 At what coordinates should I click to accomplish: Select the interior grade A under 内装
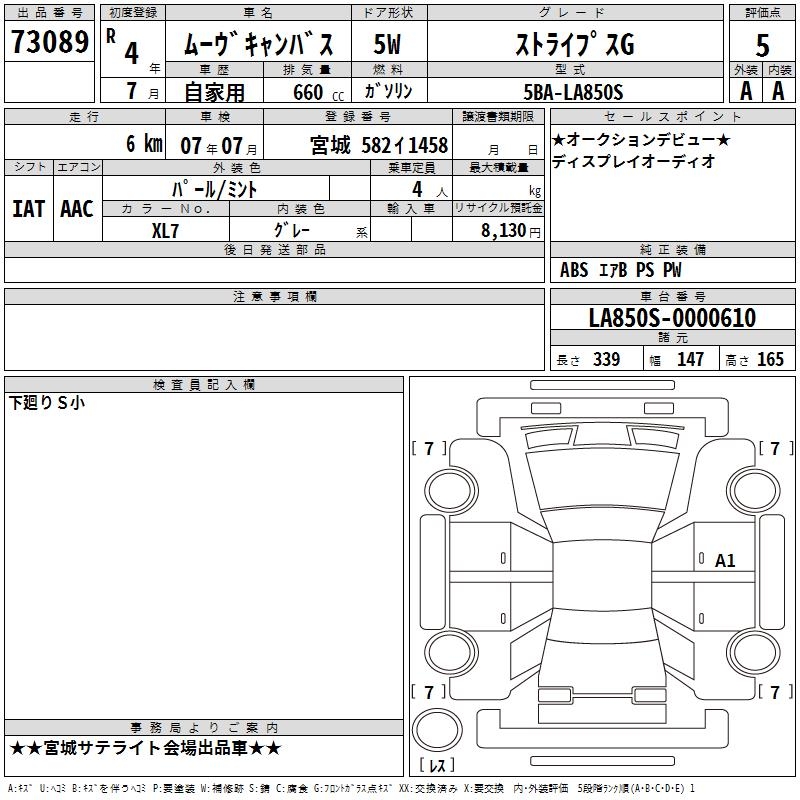click(x=778, y=90)
